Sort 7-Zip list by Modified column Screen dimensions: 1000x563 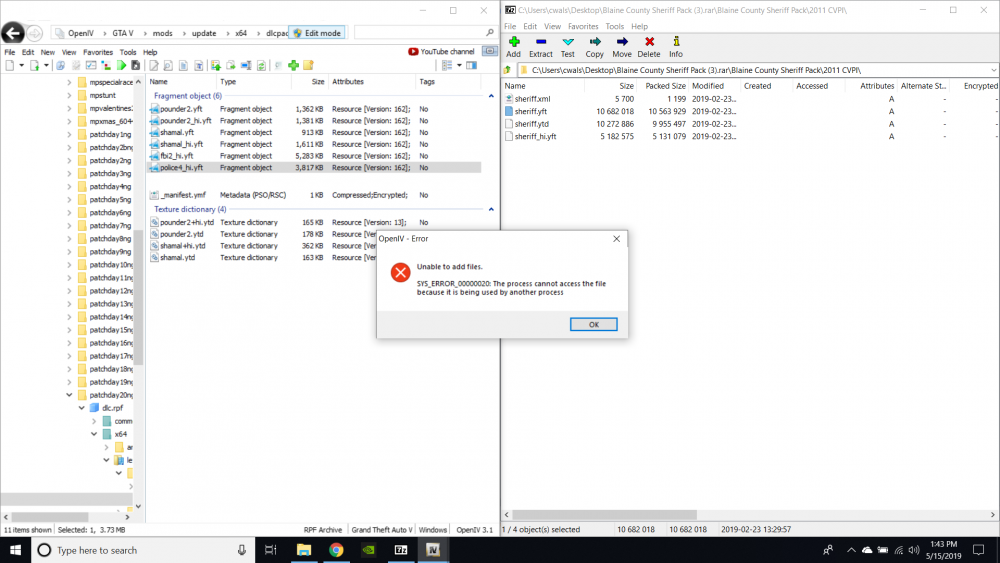point(714,86)
